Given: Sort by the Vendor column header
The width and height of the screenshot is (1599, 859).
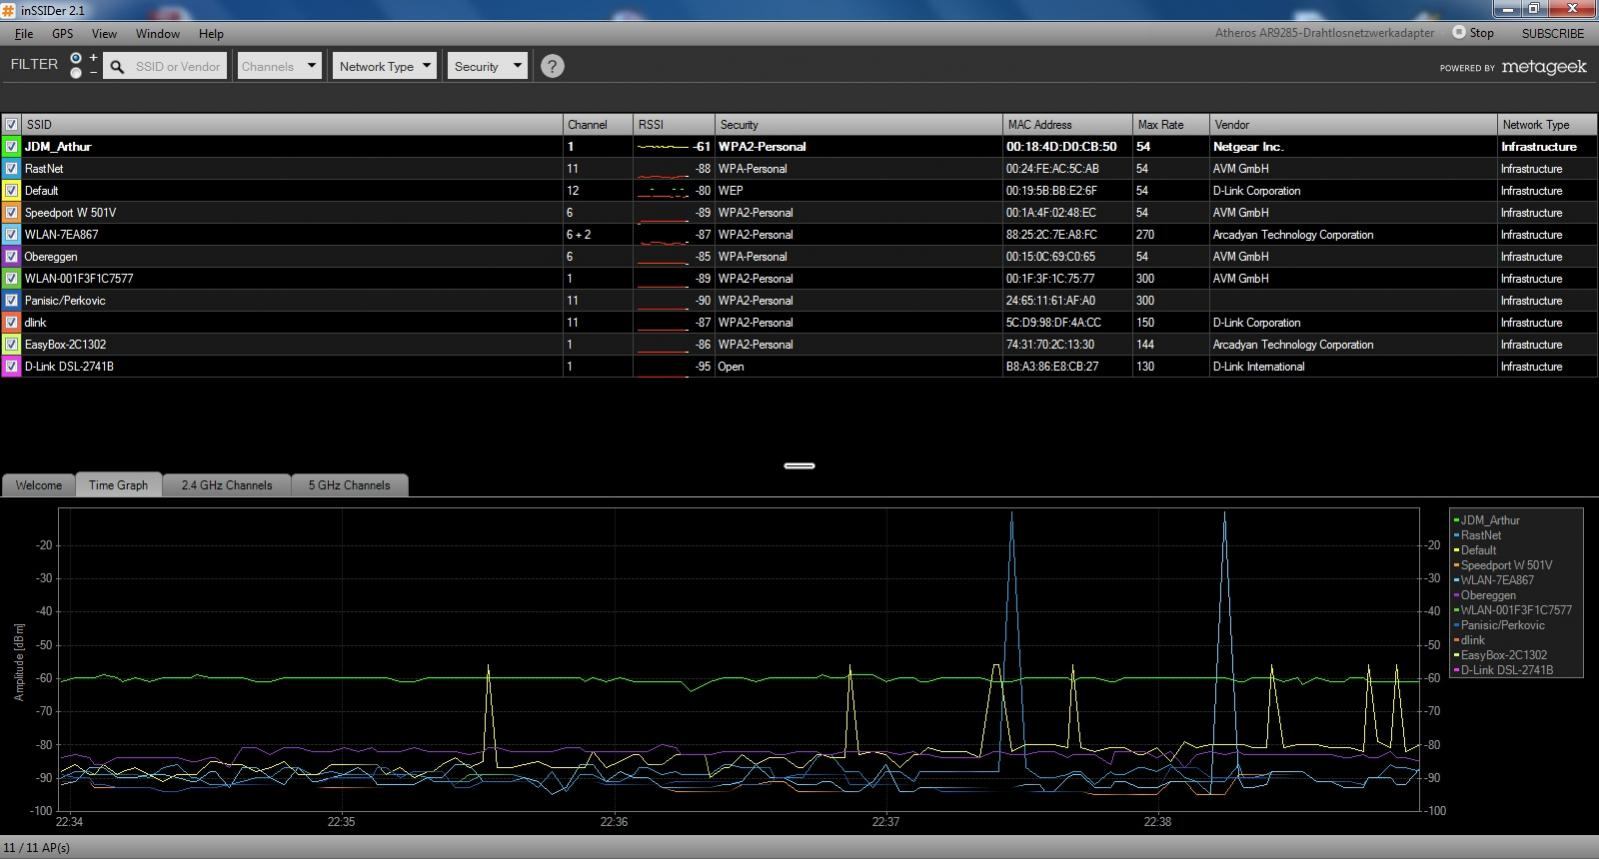Looking at the screenshot, I should [1353, 124].
